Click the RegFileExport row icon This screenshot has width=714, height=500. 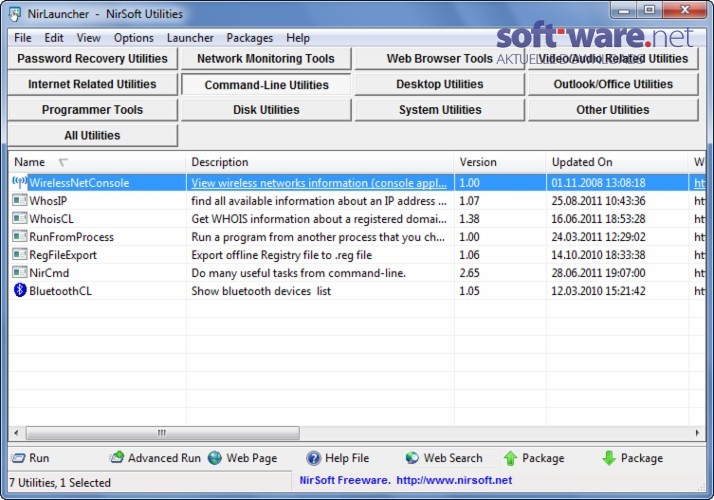20,255
